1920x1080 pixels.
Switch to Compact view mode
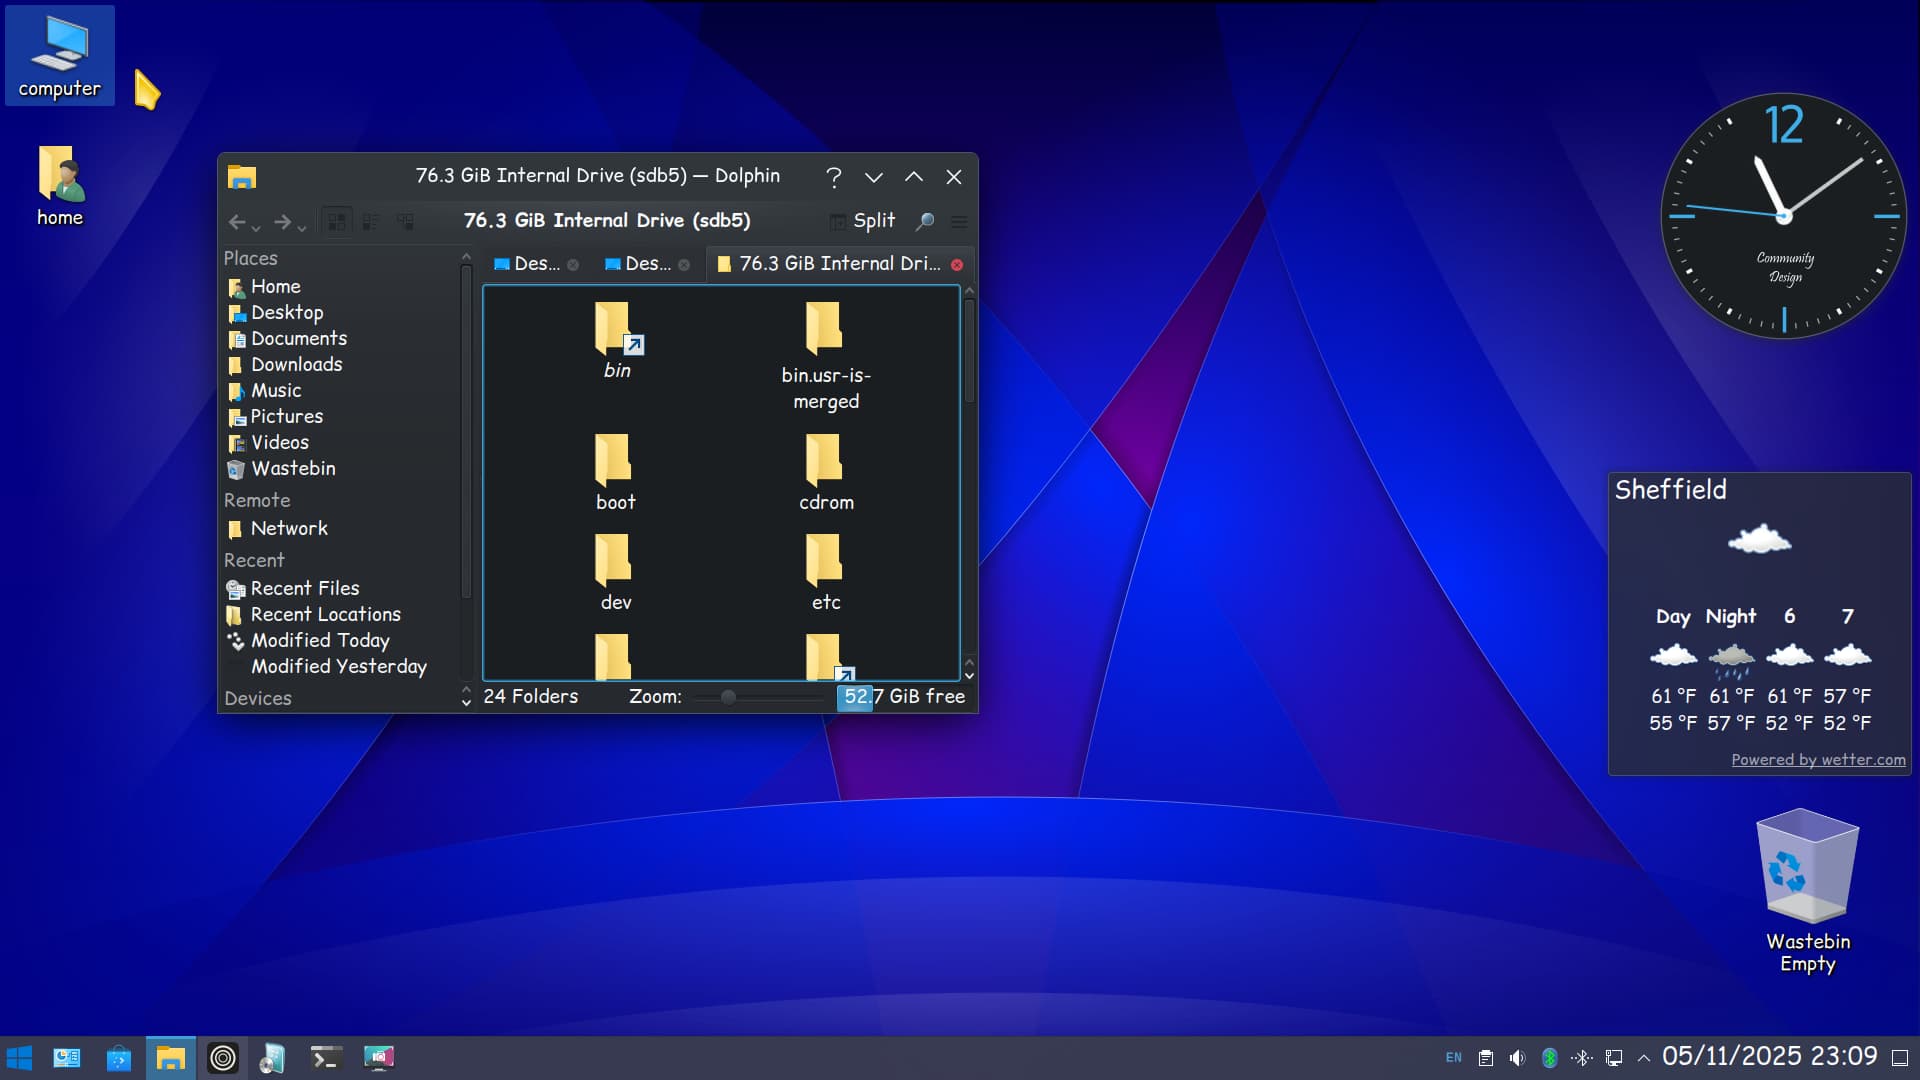tap(371, 222)
